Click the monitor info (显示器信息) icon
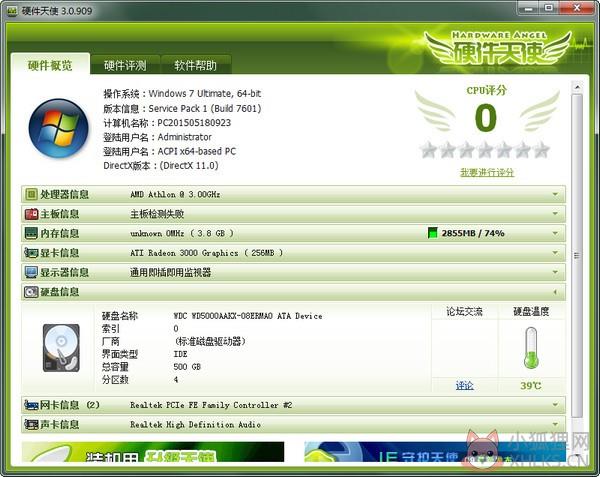This screenshot has width=600, height=477. 31,272
